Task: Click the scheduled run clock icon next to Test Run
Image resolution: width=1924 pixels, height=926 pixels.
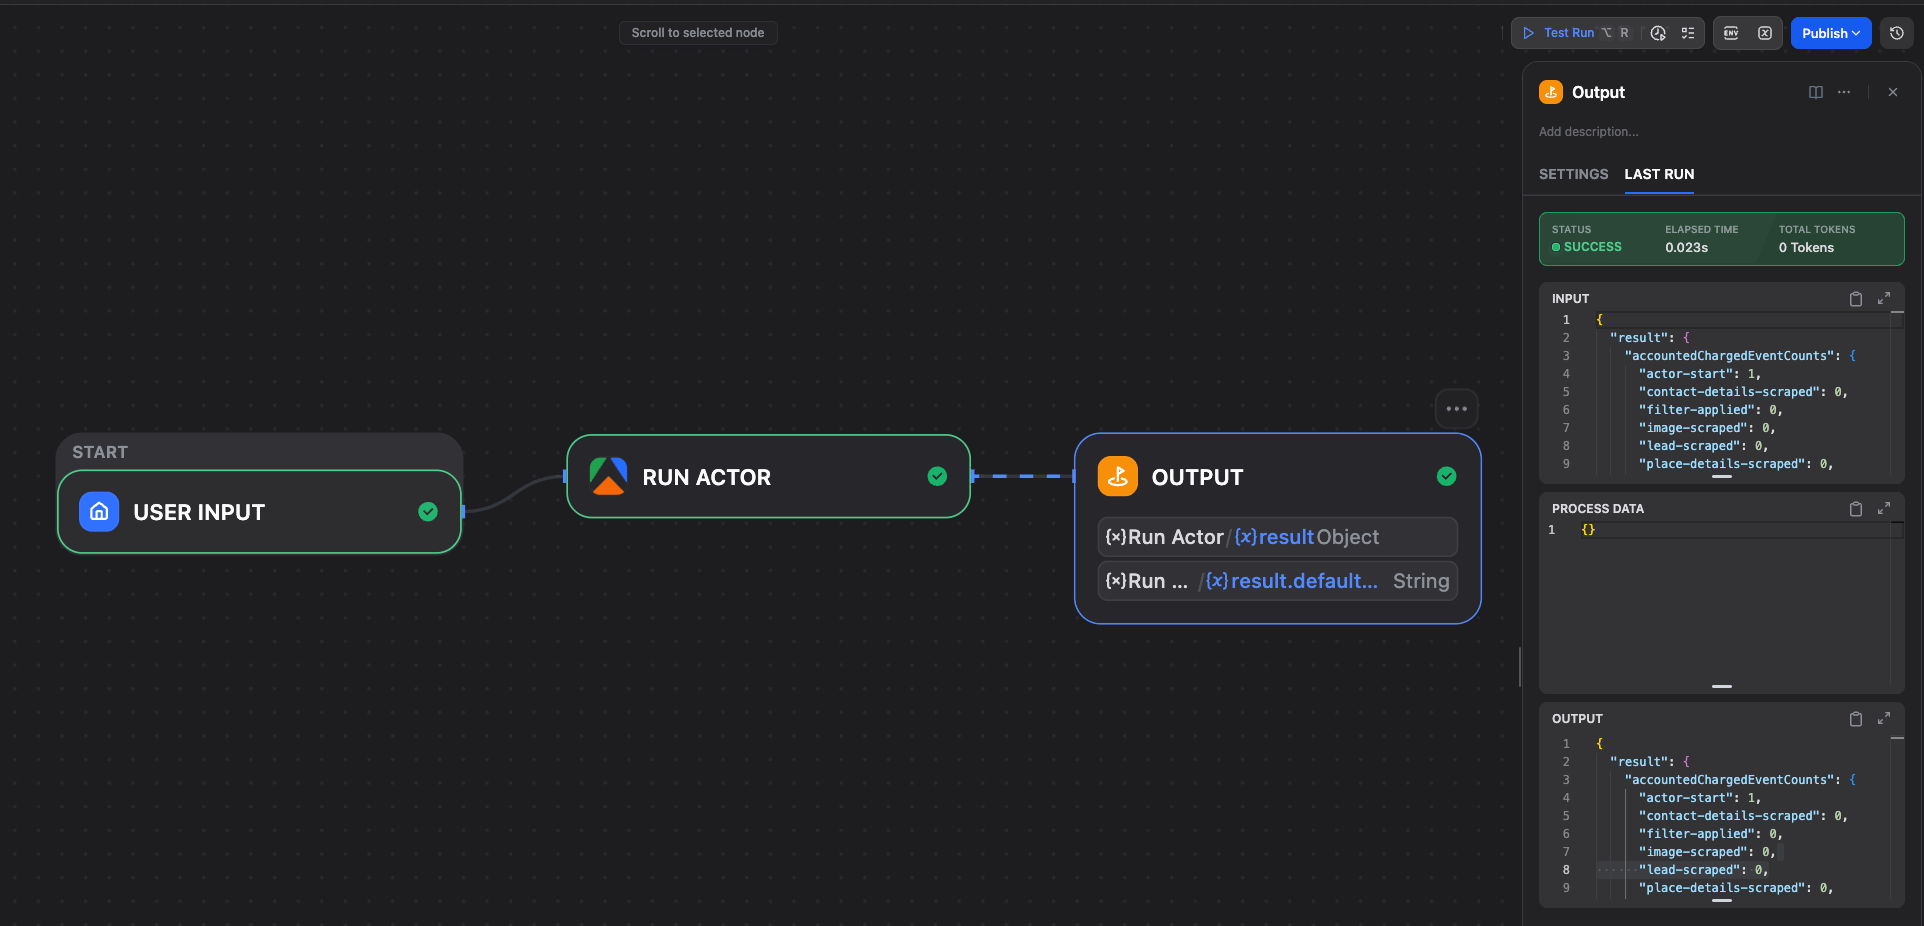Action: tap(1658, 33)
